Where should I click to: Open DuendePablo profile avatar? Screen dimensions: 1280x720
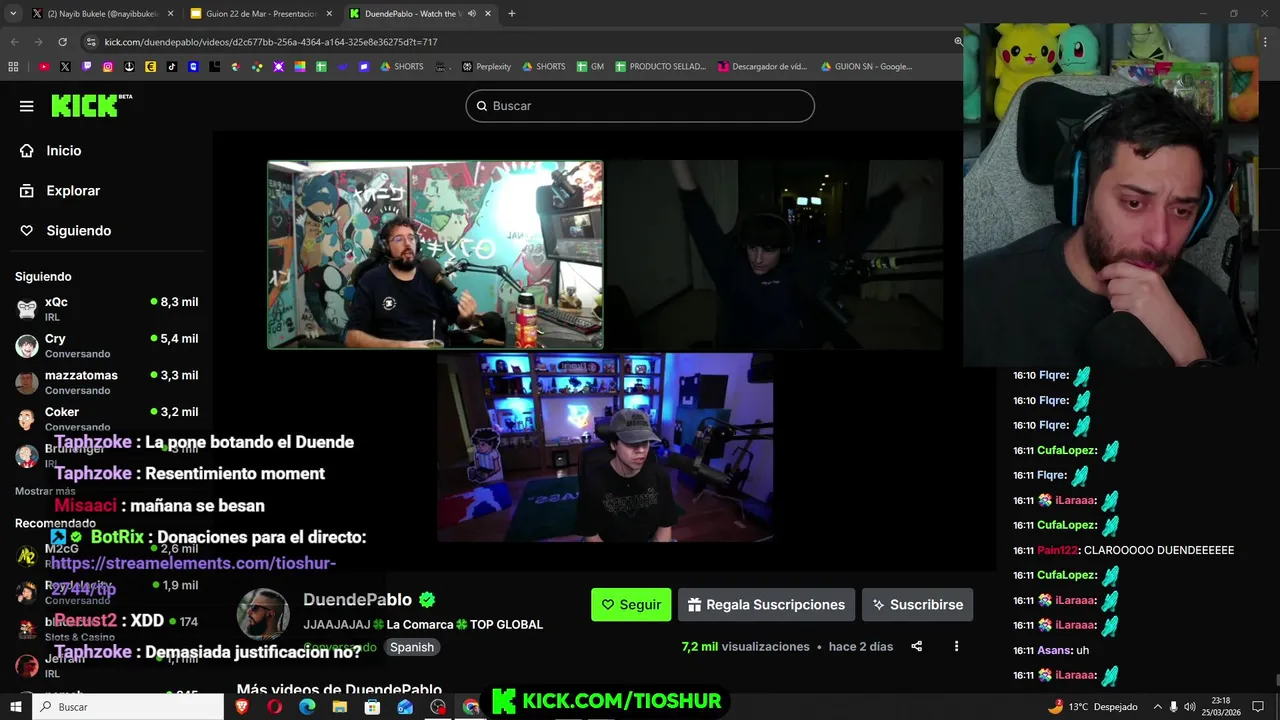[x=263, y=613]
